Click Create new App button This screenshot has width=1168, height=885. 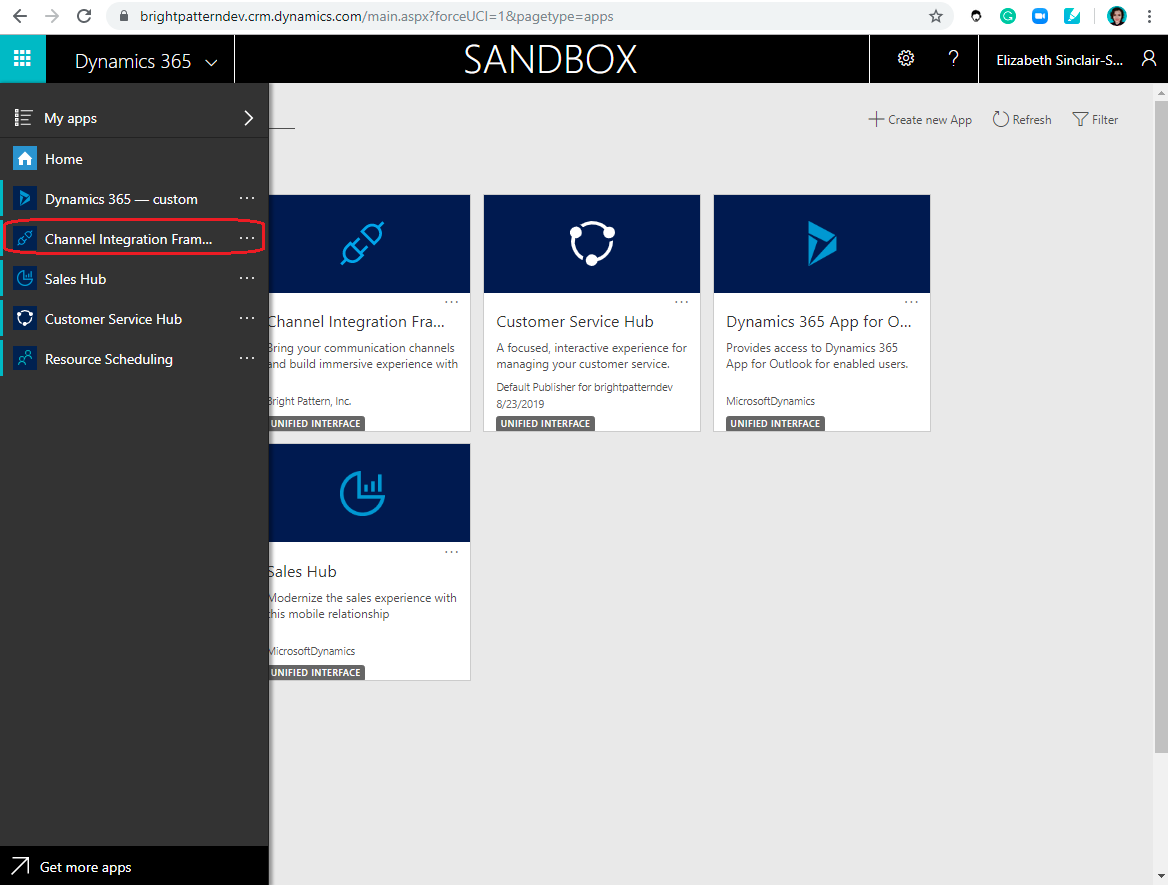[x=920, y=120]
